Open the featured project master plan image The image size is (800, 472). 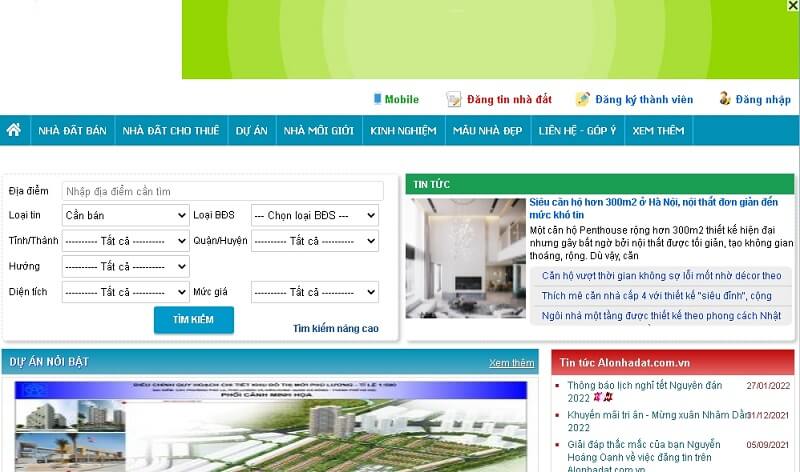[271, 427]
